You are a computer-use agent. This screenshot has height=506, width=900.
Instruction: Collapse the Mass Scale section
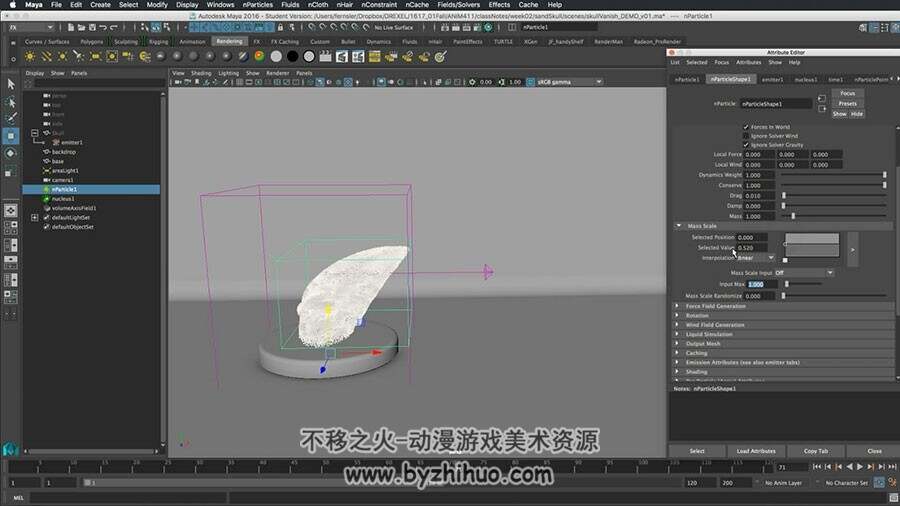pos(679,225)
